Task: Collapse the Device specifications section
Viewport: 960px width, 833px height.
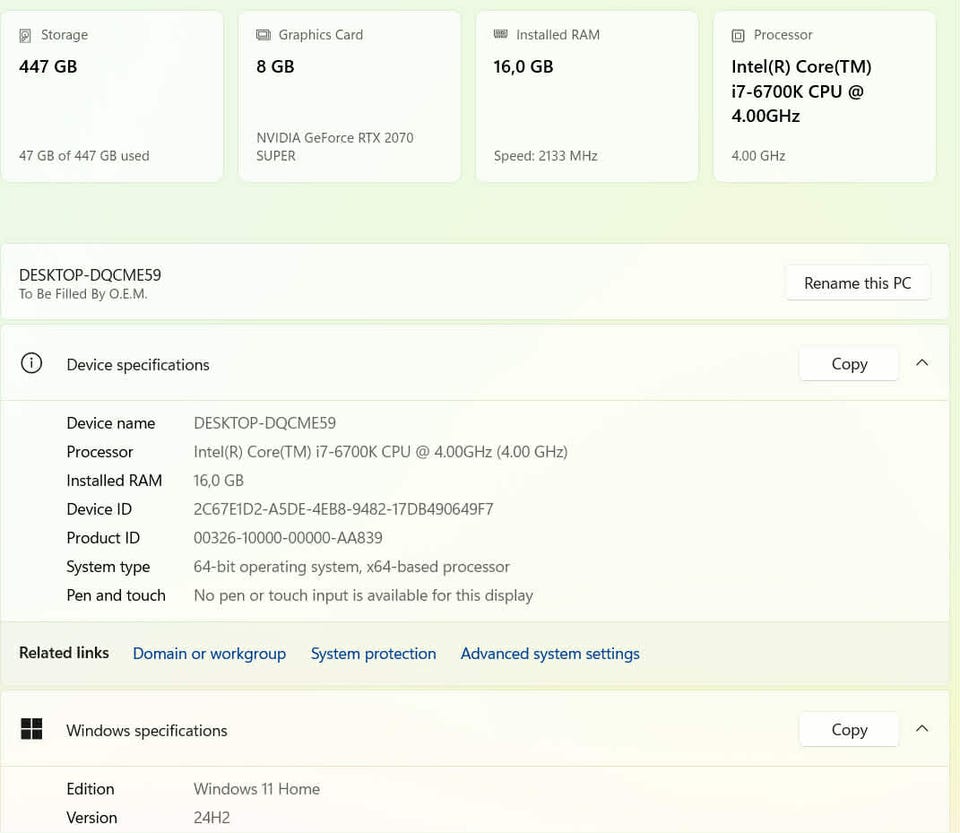Action: pyautogui.click(x=922, y=363)
